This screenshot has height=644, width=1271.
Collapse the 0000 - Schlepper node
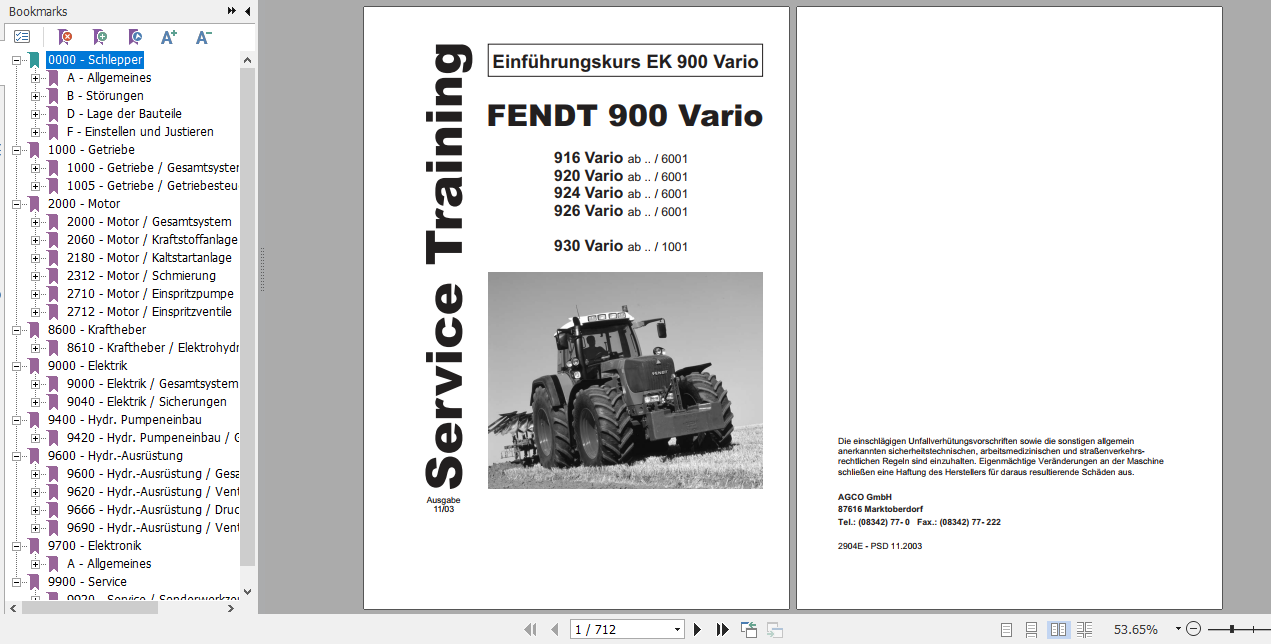17,60
